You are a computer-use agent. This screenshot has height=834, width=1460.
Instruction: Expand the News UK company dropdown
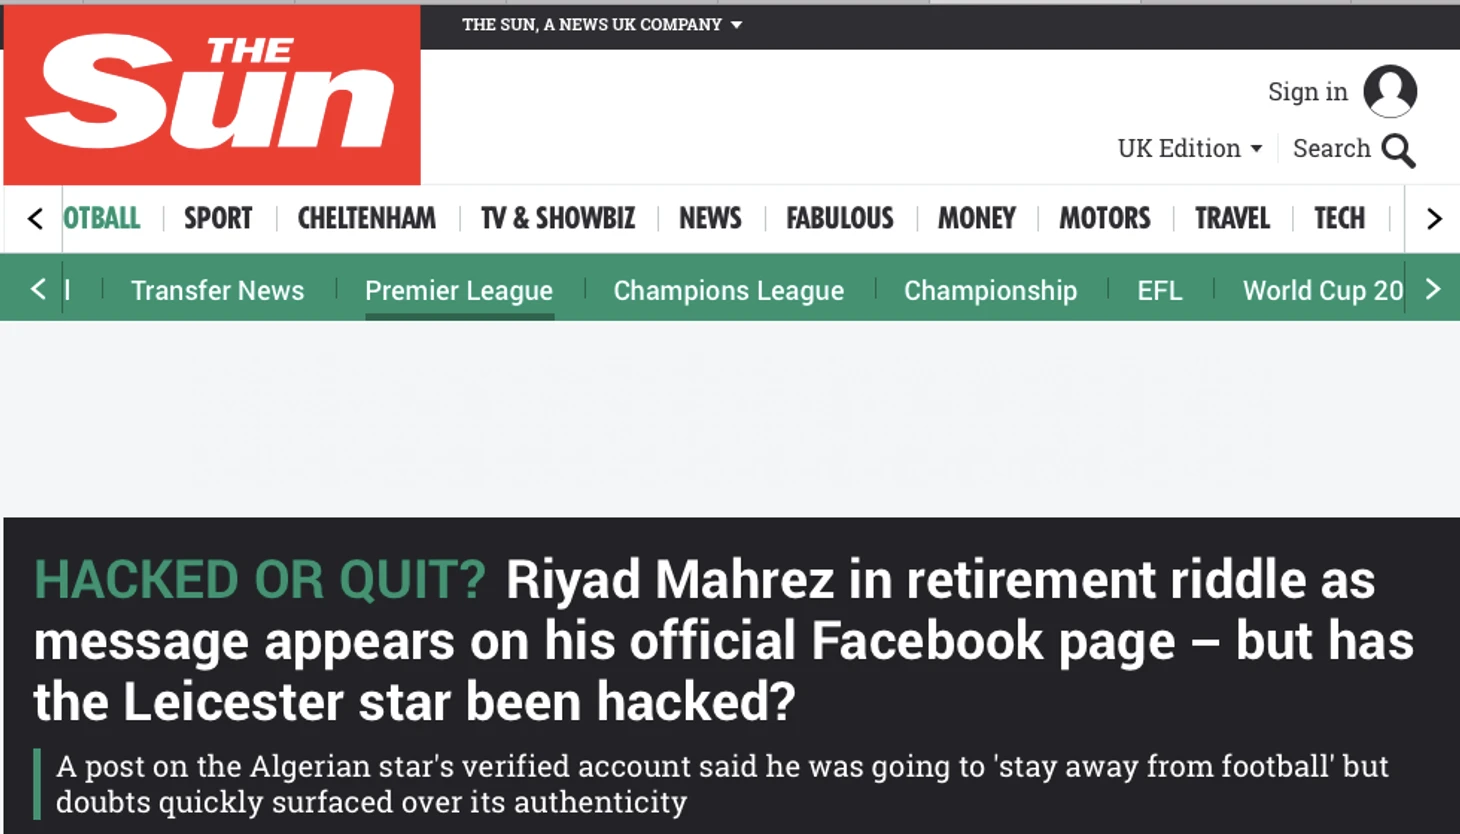click(x=602, y=24)
